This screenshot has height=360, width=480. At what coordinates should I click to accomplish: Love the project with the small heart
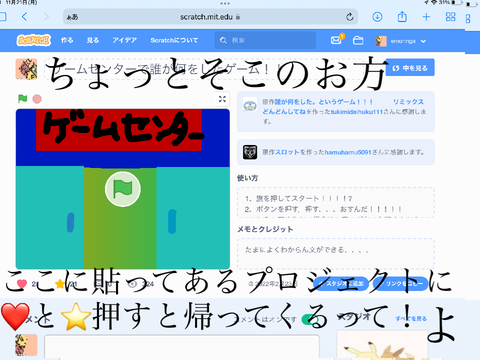point(22,284)
